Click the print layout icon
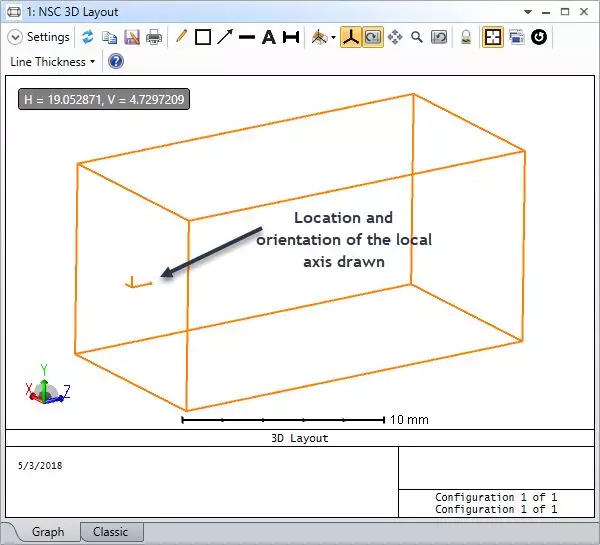This screenshot has height=545, width=600. click(154, 37)
